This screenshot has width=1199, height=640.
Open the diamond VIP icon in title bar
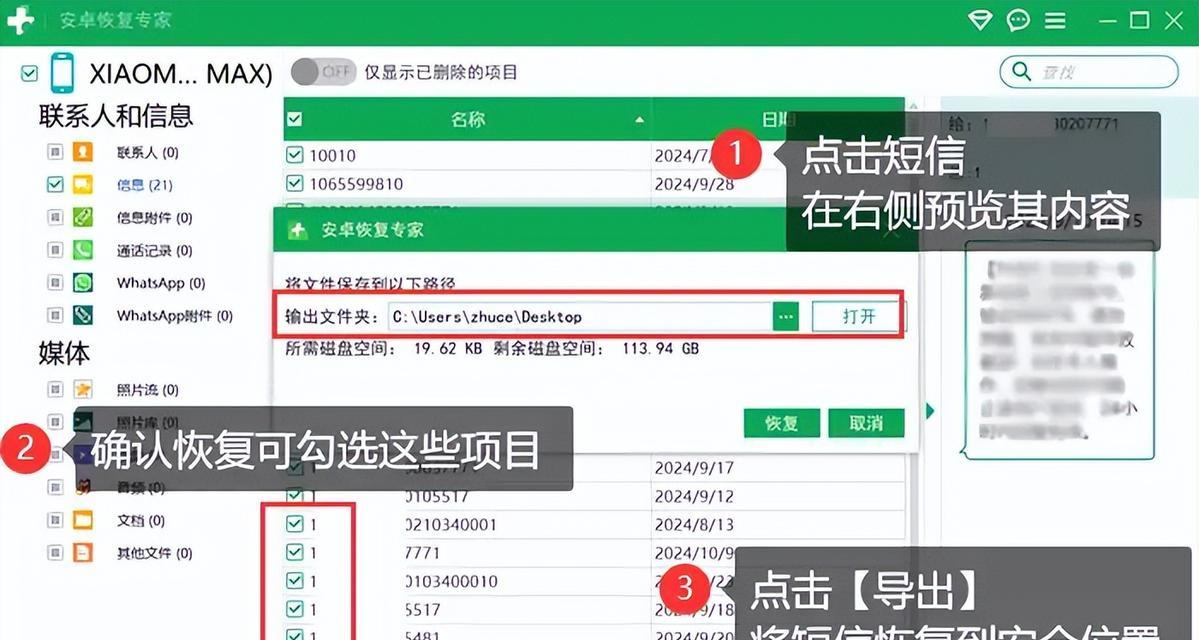point(980,20)
